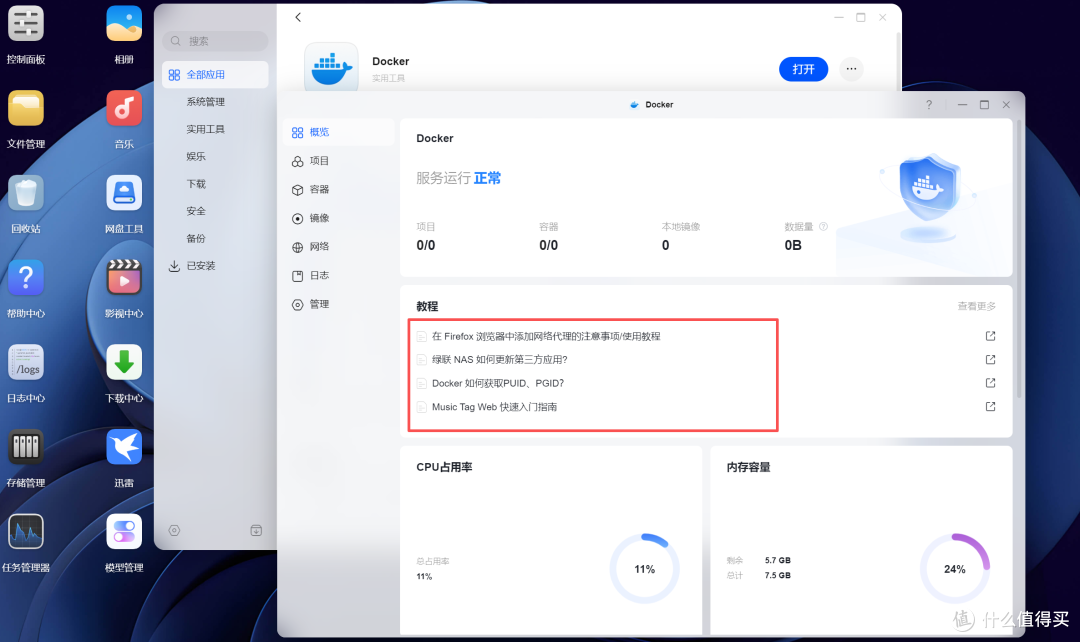1080x642 pixels.
Task: Click the 容器 0/0 count
Action: coord(548,245)
